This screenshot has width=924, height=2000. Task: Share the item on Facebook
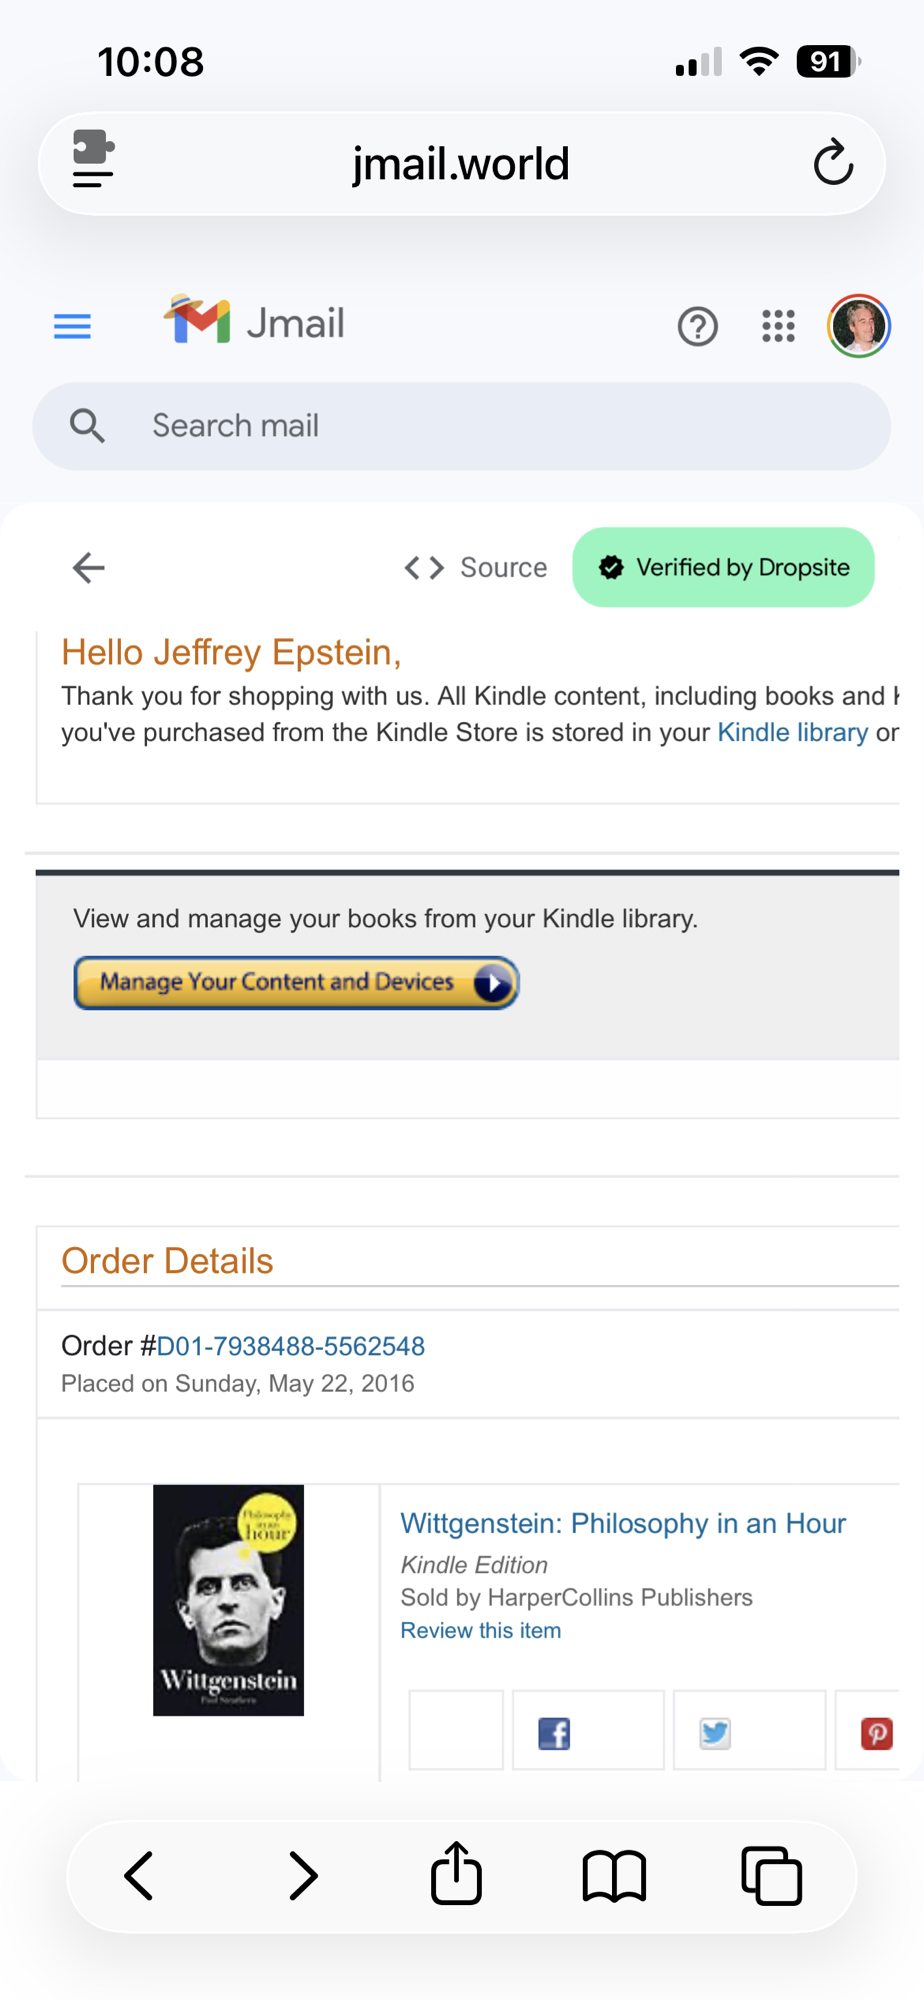point(555,1733)
